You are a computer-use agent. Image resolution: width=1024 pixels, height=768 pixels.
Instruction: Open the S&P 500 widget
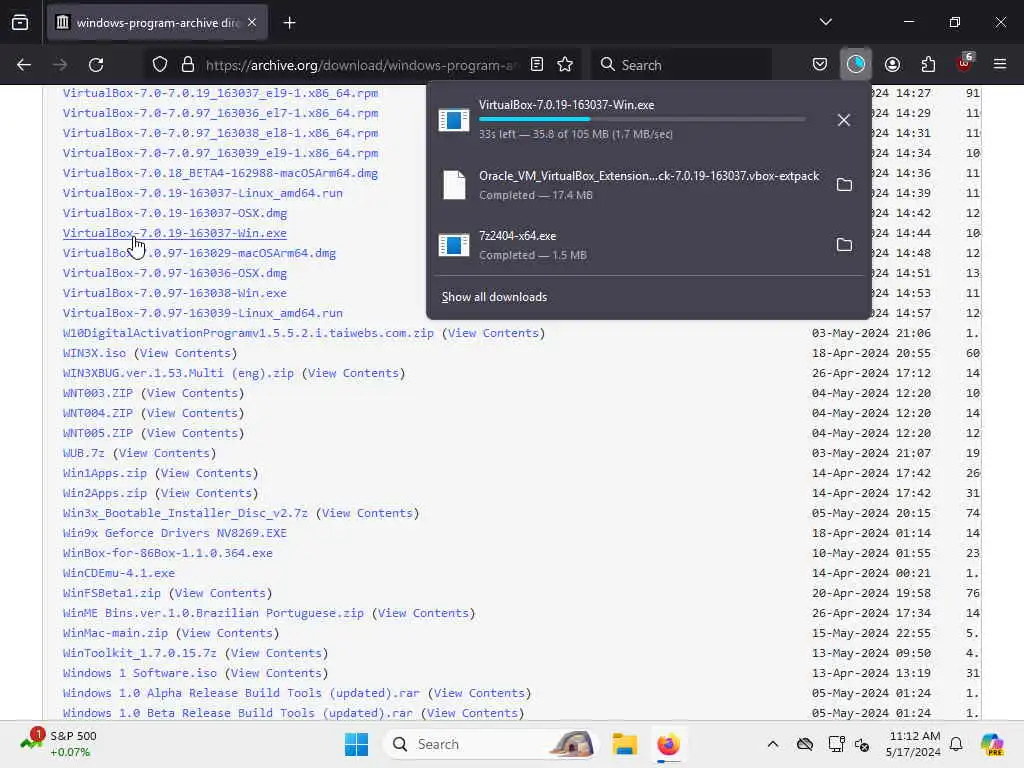[x=59, y=744]
